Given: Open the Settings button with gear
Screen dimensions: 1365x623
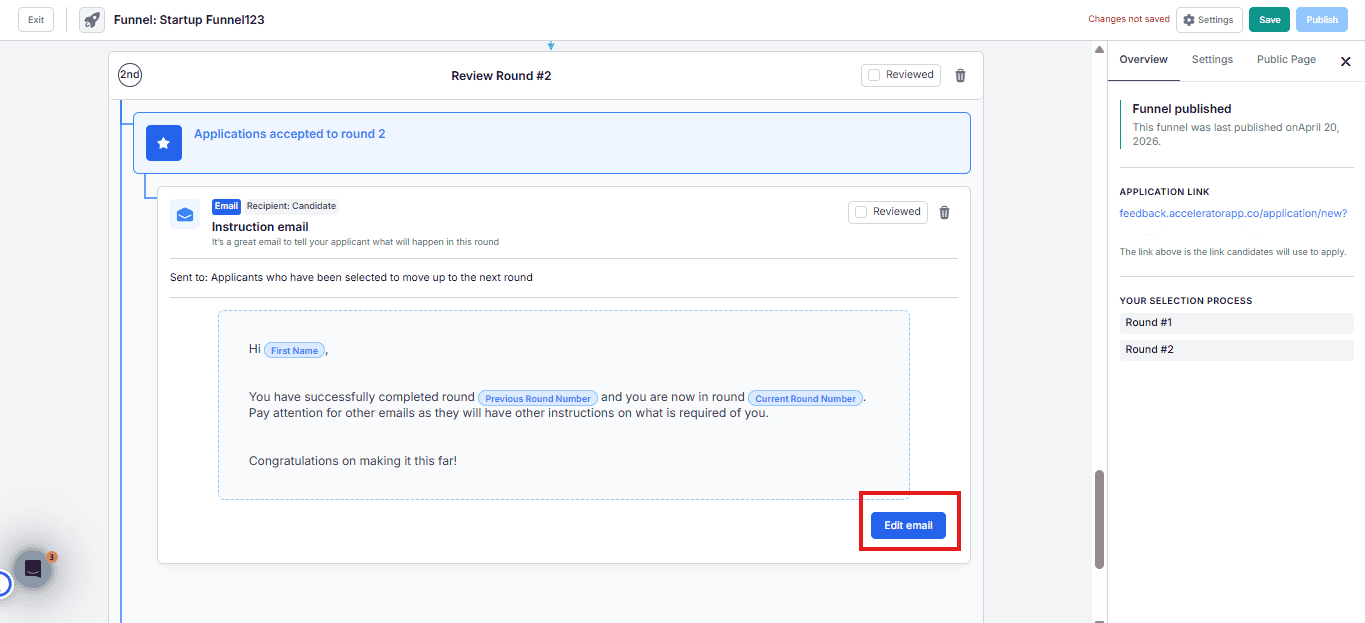Looking at the screenshot, I should (1209, 20).
